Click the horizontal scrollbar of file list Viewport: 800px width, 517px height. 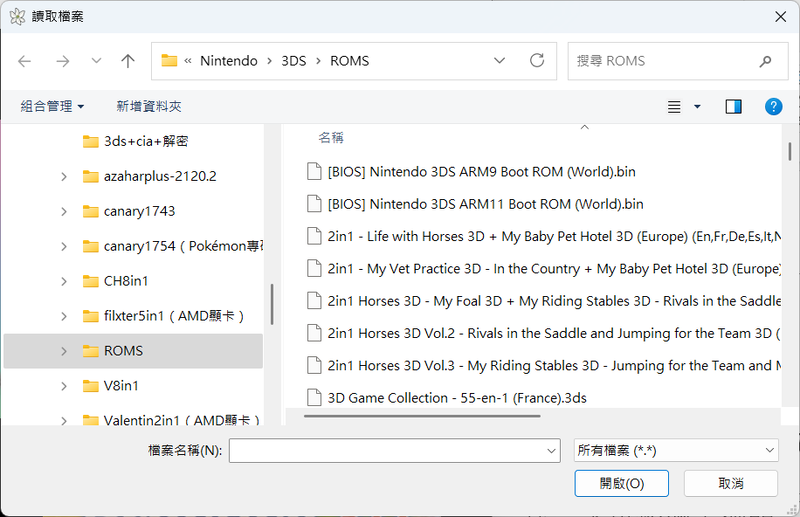coord(422,416)
